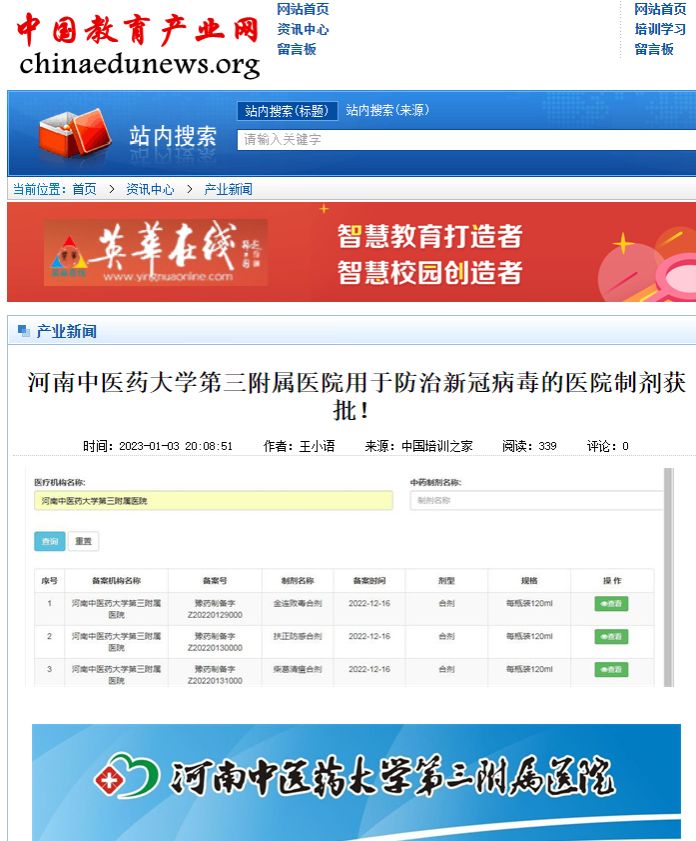Open 产业新闻 in the breadcrumb trail
This screenshot has width=696, height=841.
228,189
